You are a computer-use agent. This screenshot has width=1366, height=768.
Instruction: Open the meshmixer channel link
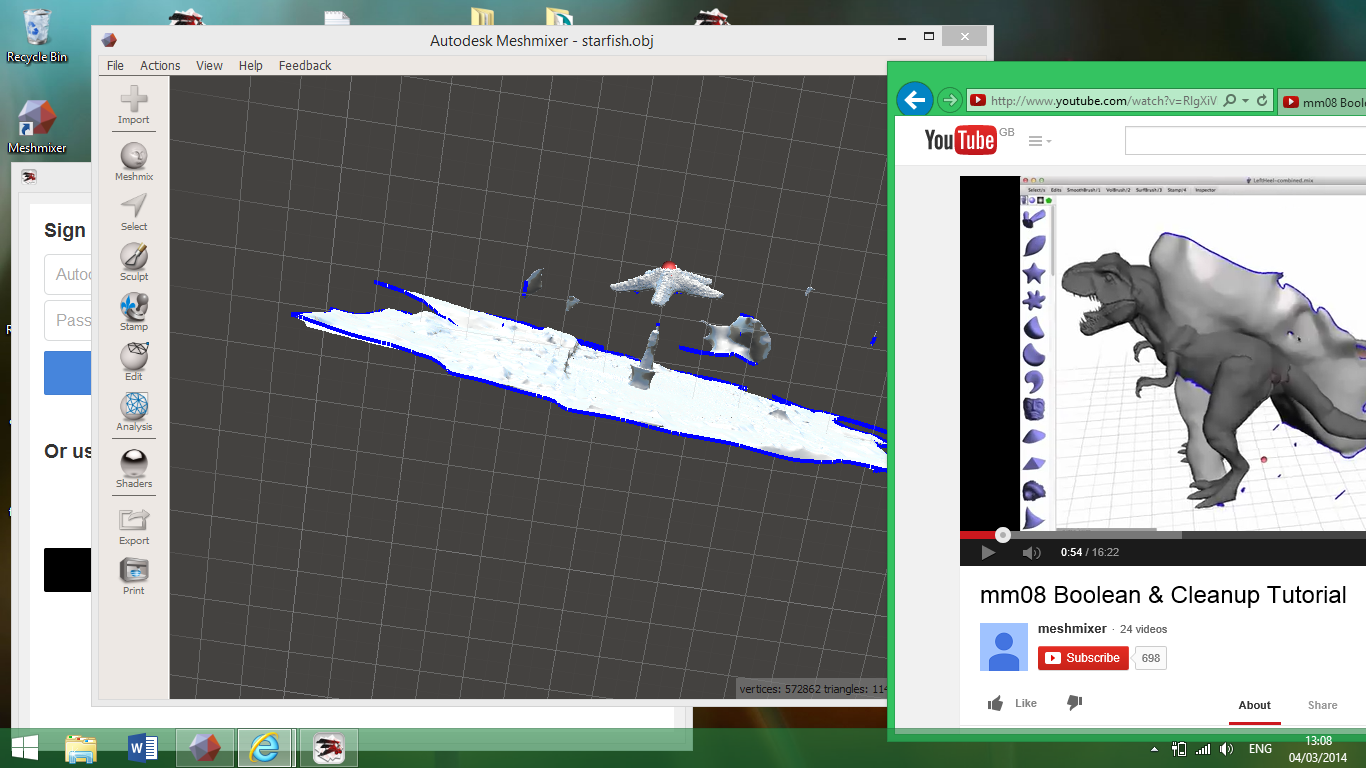(x=1072, y=629)
